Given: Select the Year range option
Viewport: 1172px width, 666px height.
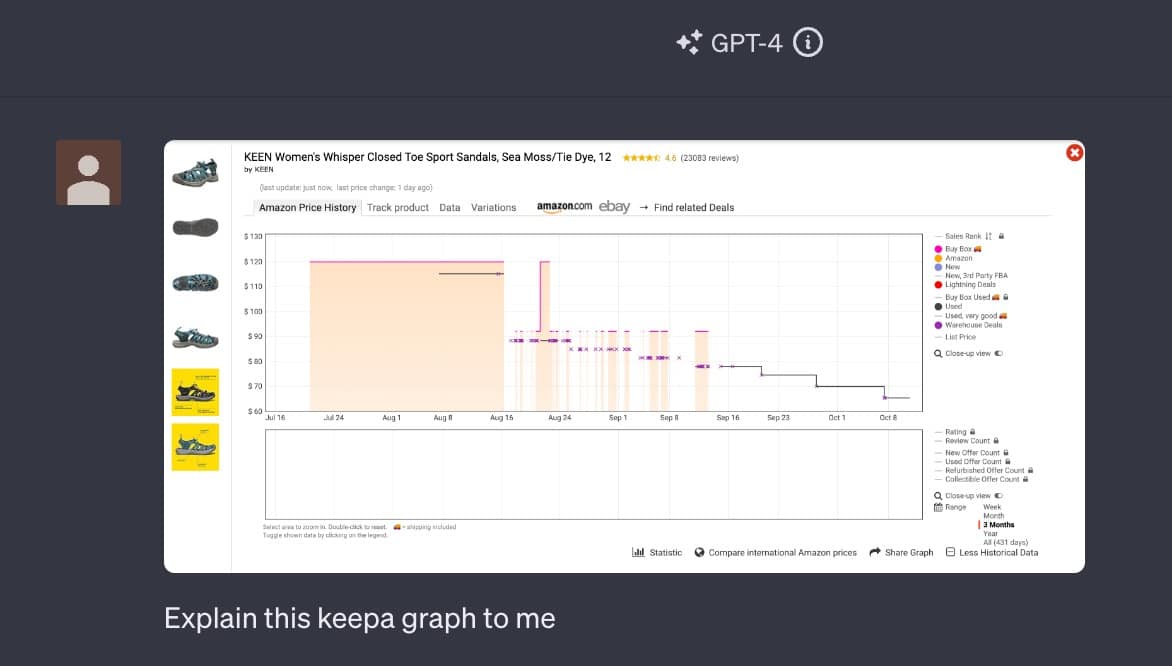Looking at the screenshot, I should click(992, 533).
